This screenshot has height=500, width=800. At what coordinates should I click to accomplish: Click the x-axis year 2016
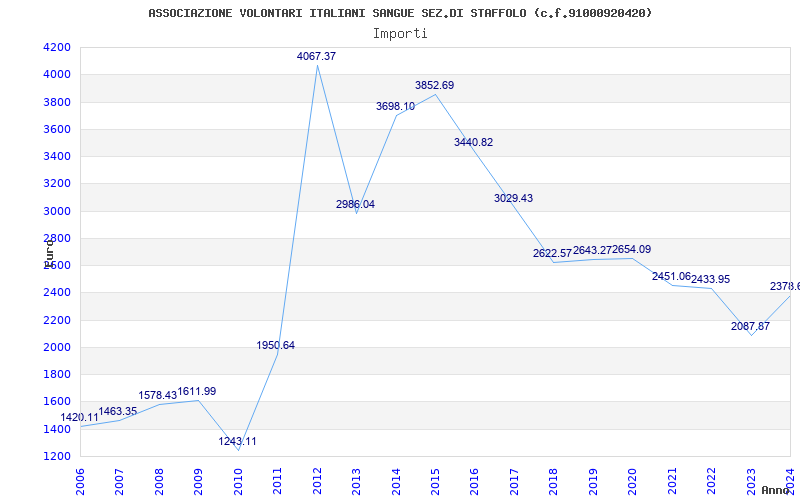tap(474, 482)
